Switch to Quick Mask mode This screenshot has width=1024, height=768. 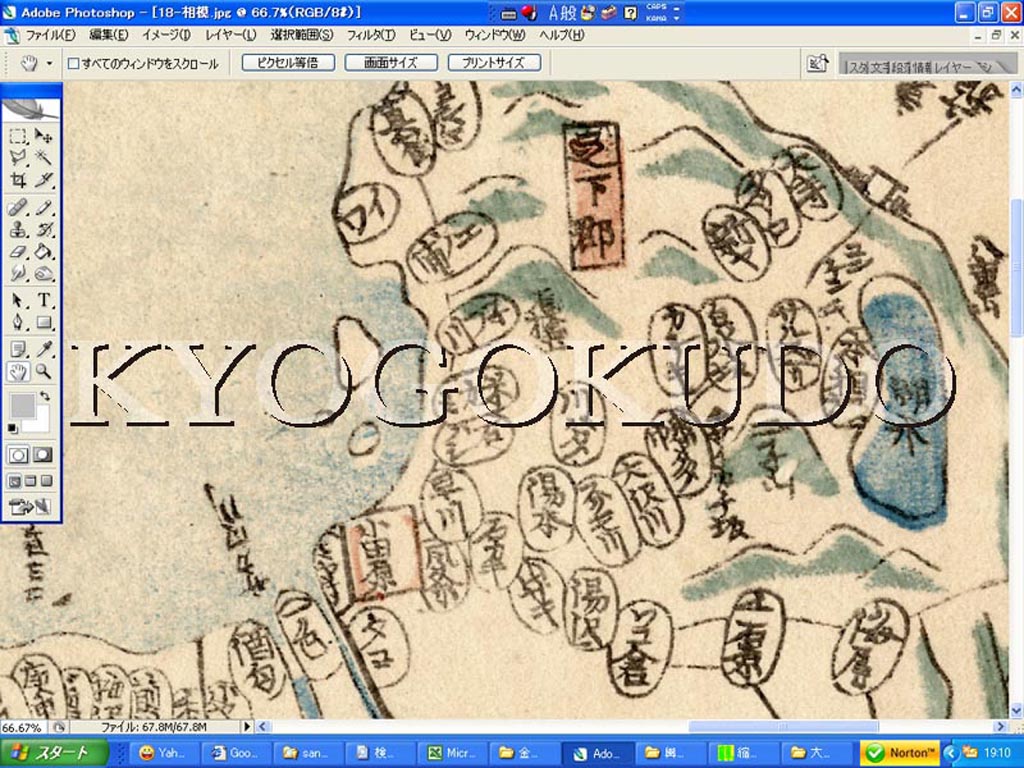pyautogui.click(x=43, y=455)
